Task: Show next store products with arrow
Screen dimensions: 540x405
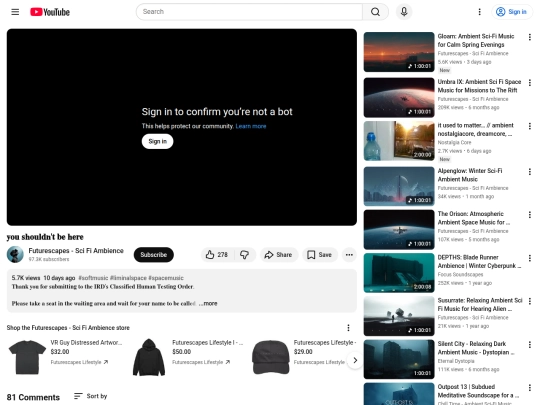Action: 355,360
